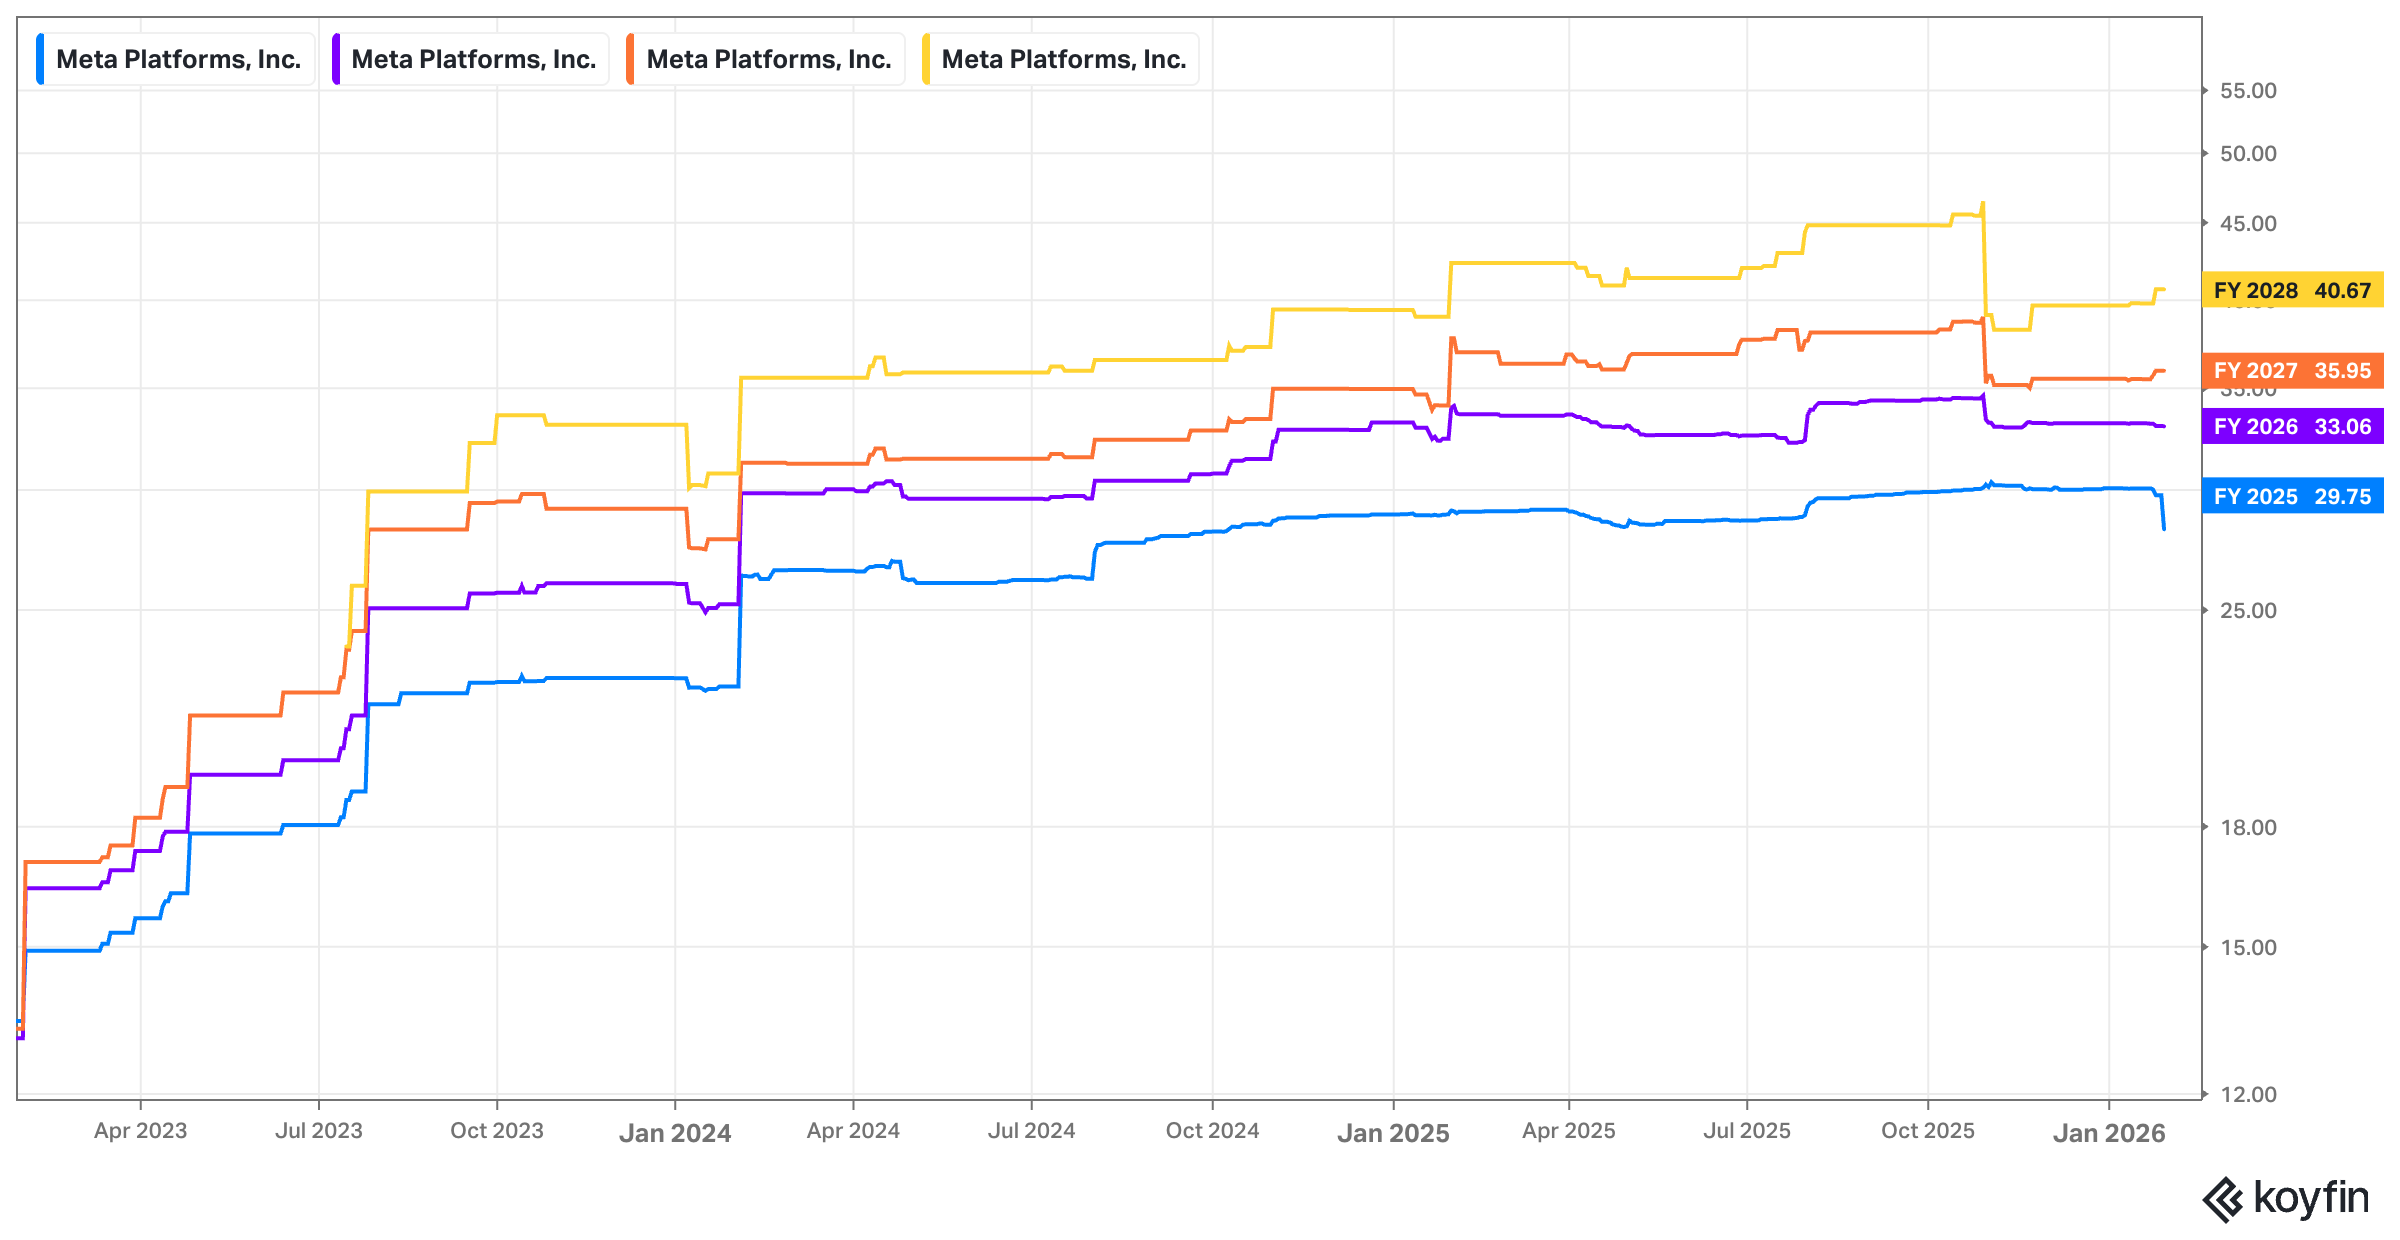The image size is (2400, 1240).
Task: Click the Oct 2023 date axis label
Action: (x=497, y=1131)
